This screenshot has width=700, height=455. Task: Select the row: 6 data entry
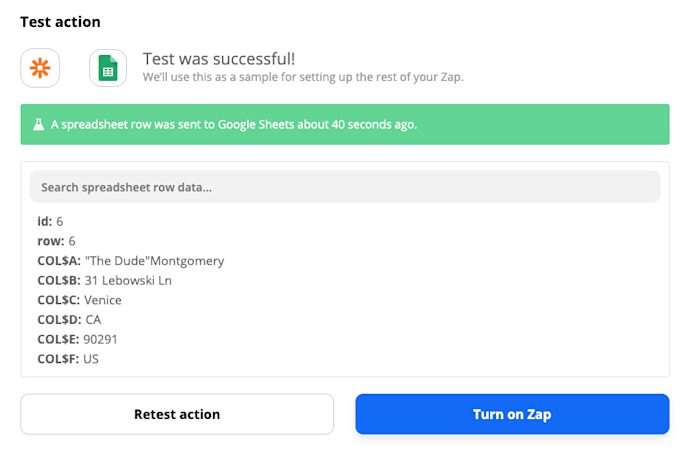pyautogui.click(x=56, y=241)
